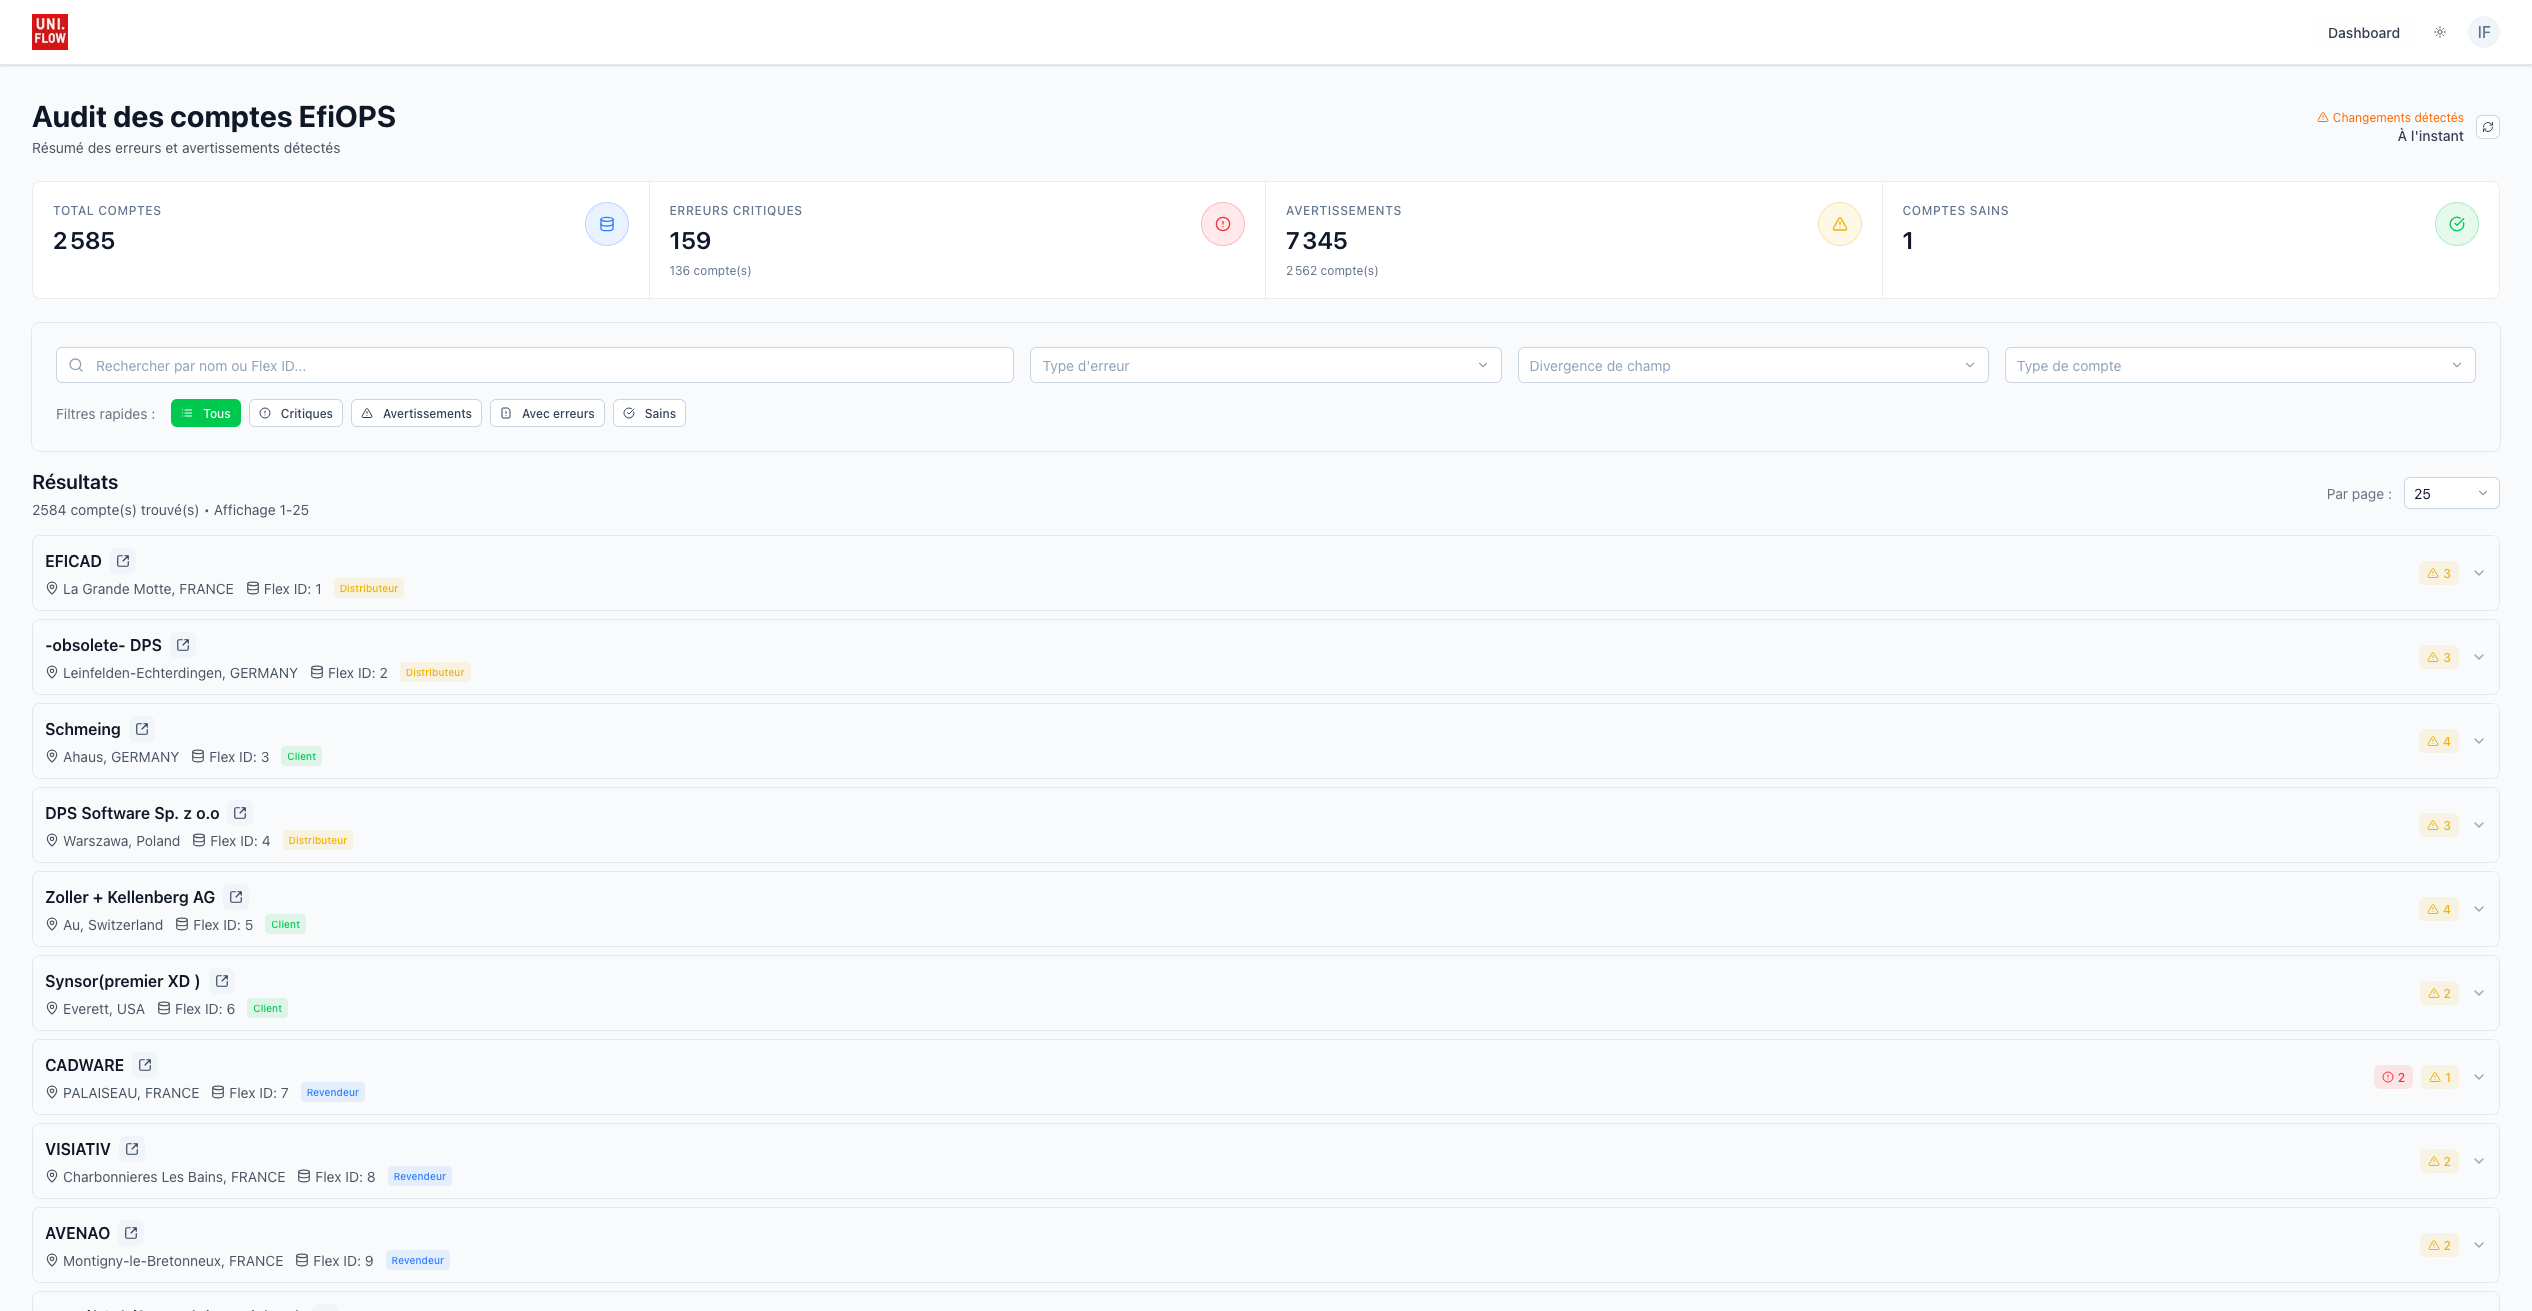Click the Erreurs Critiques red alert icon
The height and width of the screenshot is (1311, 2532).
[1223, 224]
